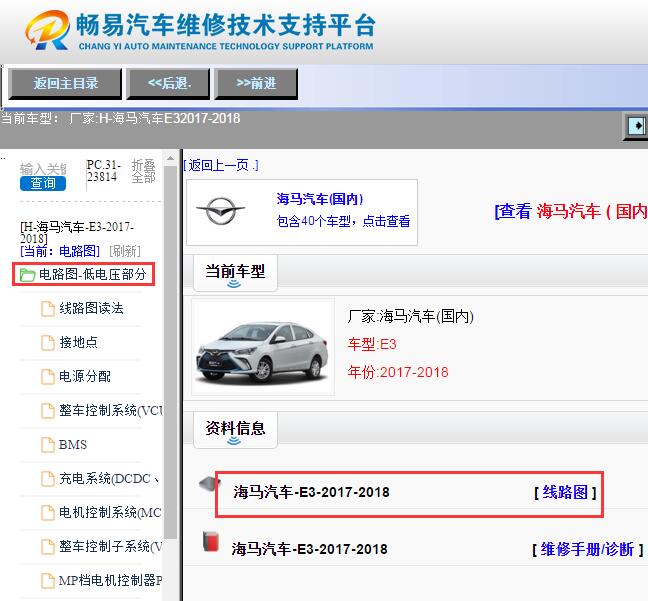
Task: Select the 当前车型 tab
Action: pos(235,273)
